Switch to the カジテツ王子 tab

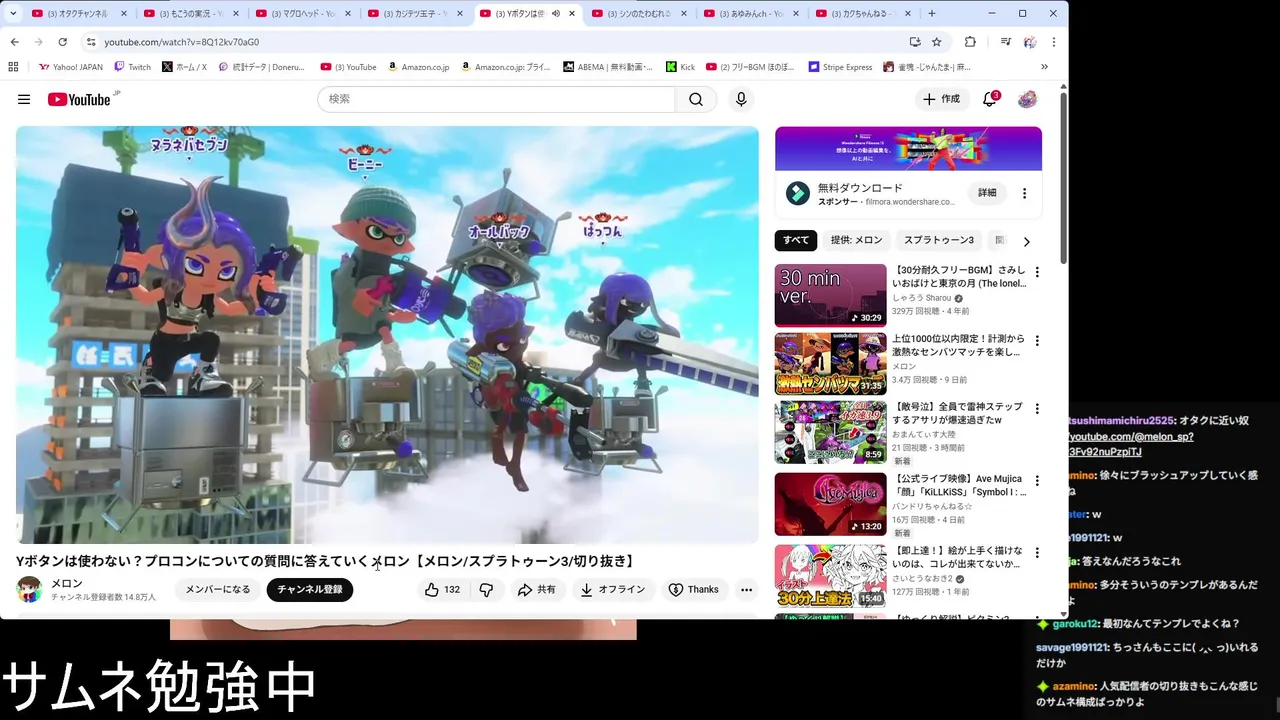point(415,14)
